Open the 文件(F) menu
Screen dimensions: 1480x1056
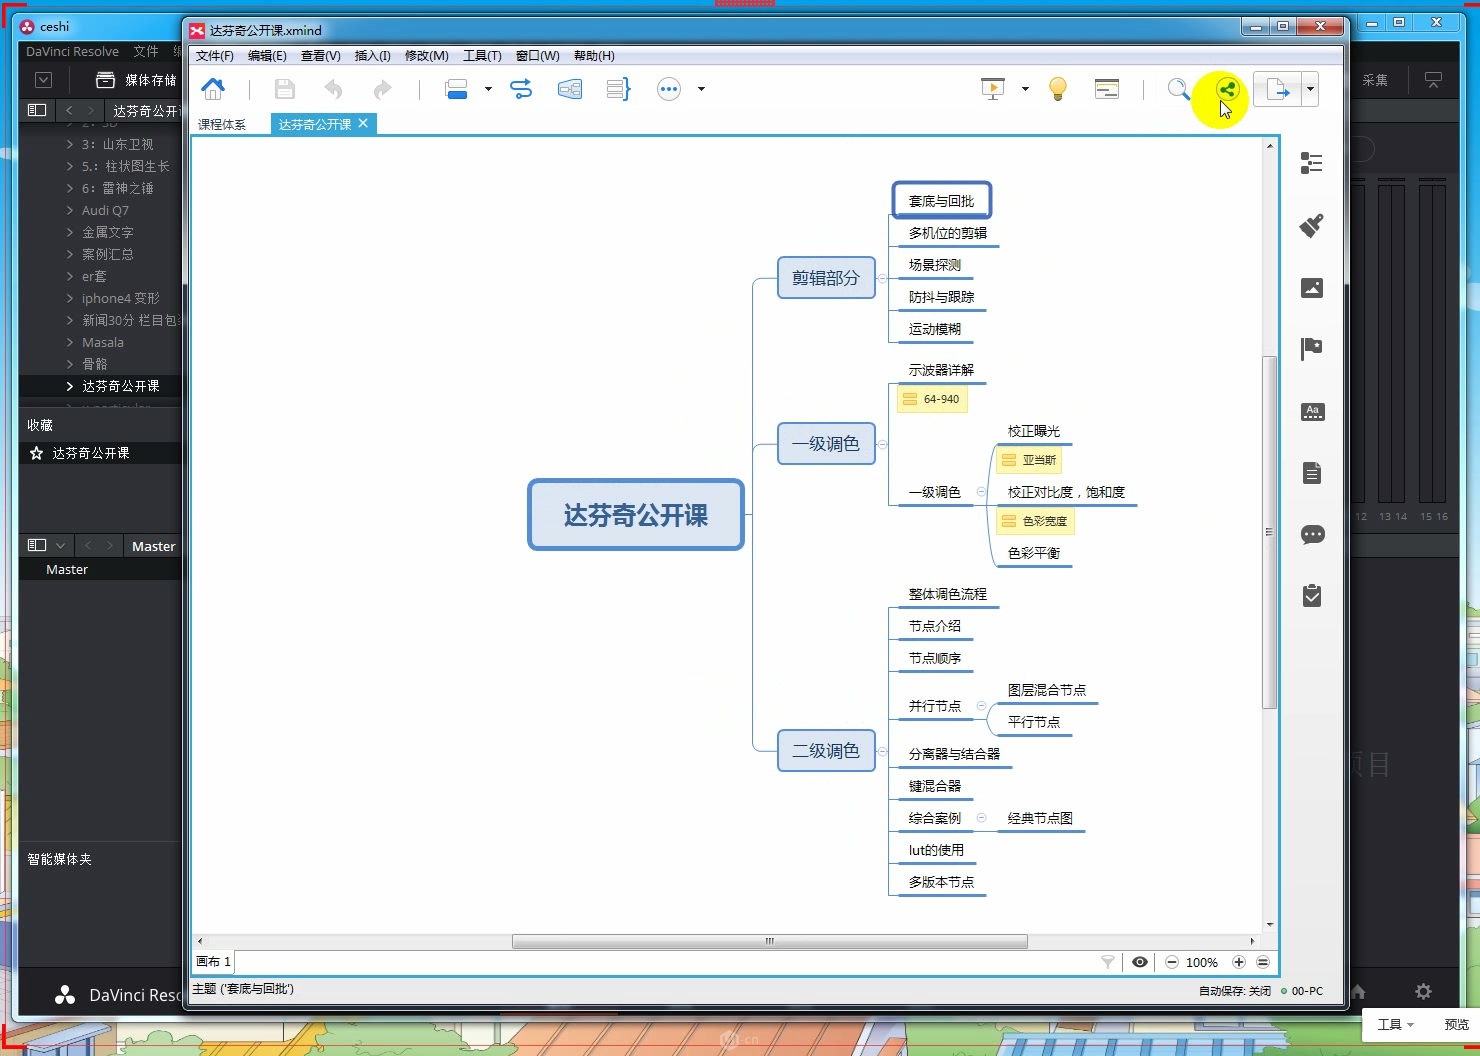[x=214, y=56]
